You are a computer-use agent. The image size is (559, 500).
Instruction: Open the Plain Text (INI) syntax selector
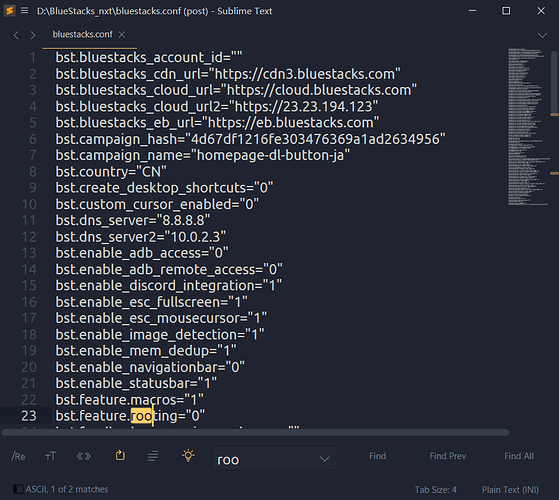coord(510,490)
